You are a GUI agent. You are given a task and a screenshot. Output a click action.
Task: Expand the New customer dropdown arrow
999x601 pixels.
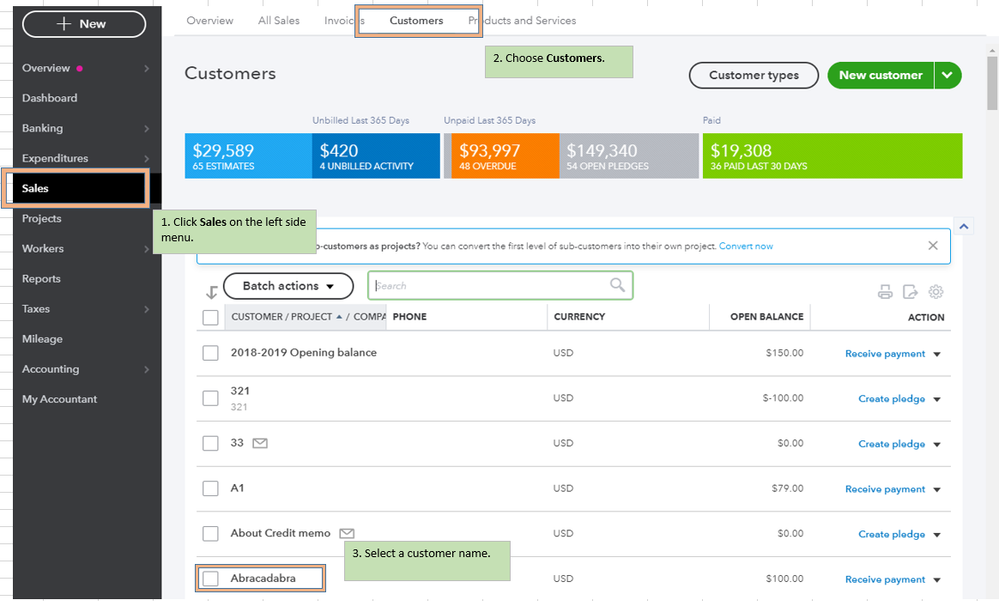click(x=948, y=75)
